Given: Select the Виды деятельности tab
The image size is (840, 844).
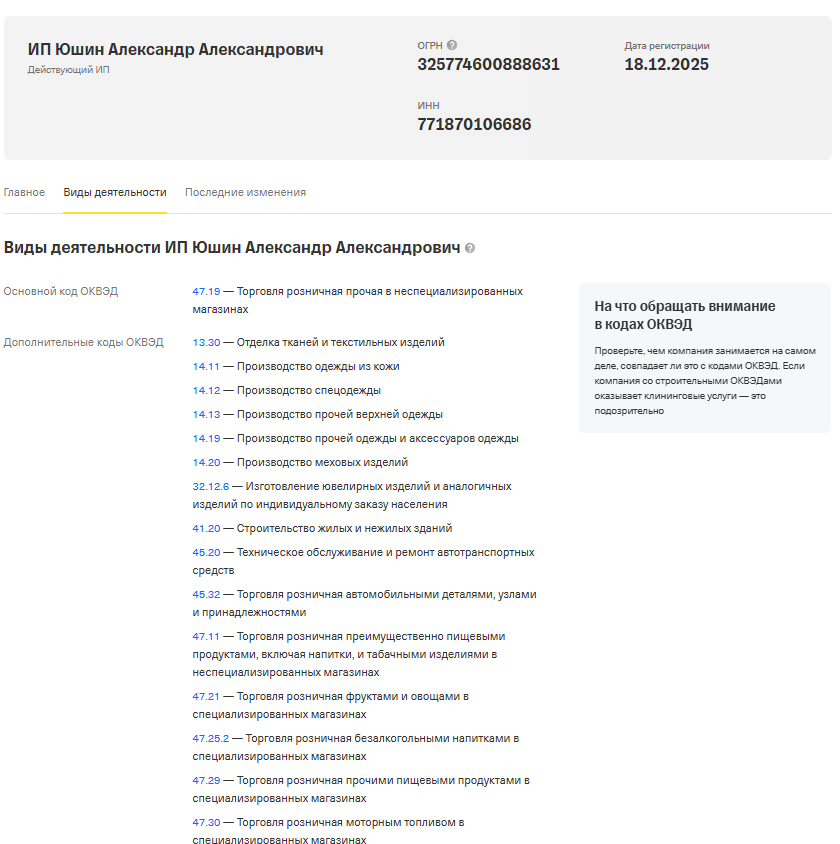Looking at the screenshot, I should pos(115,192).
